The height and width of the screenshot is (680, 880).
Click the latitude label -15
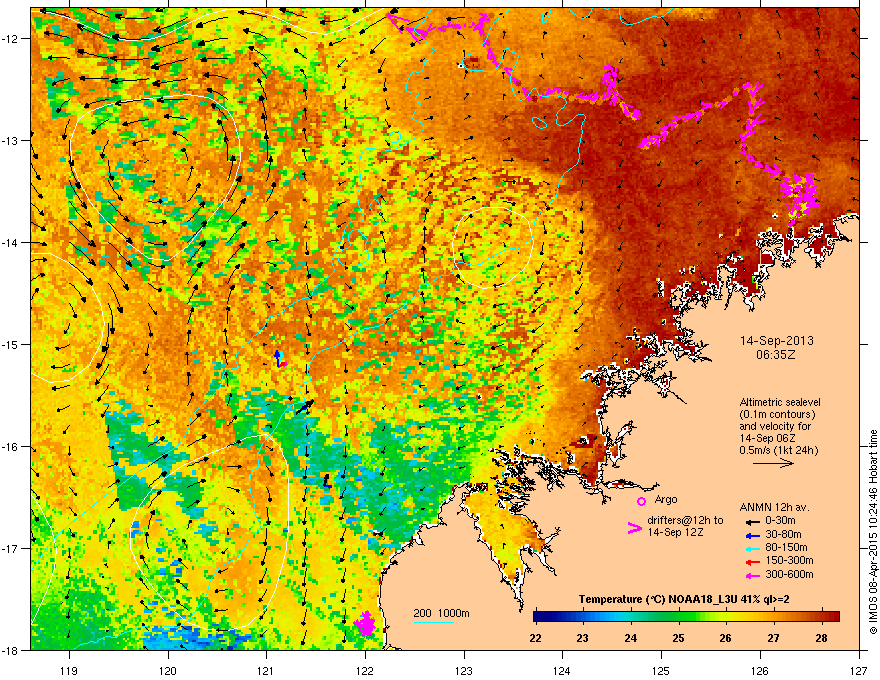pos(10,344)
